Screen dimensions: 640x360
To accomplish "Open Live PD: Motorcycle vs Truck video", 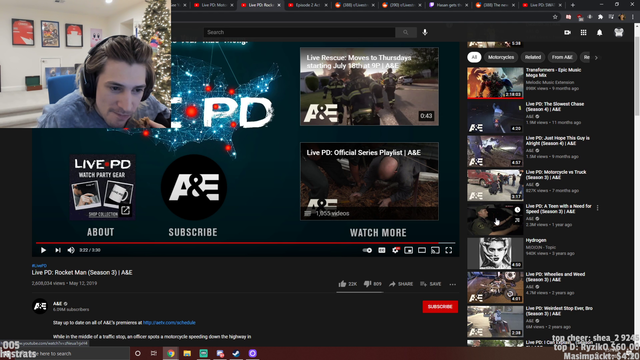I will pos(495,185).
